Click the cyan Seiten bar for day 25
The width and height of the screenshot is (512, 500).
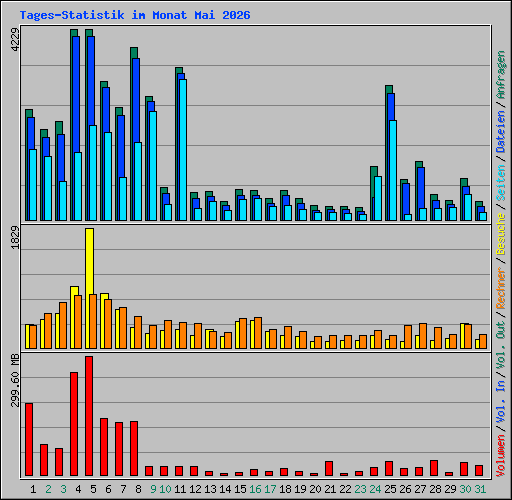(x=393, y=171)
